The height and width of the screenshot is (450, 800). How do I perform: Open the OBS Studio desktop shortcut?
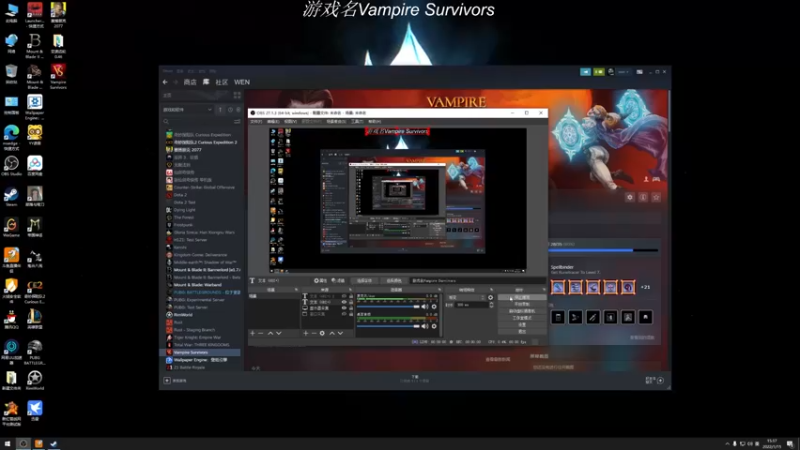coord(11,166)
